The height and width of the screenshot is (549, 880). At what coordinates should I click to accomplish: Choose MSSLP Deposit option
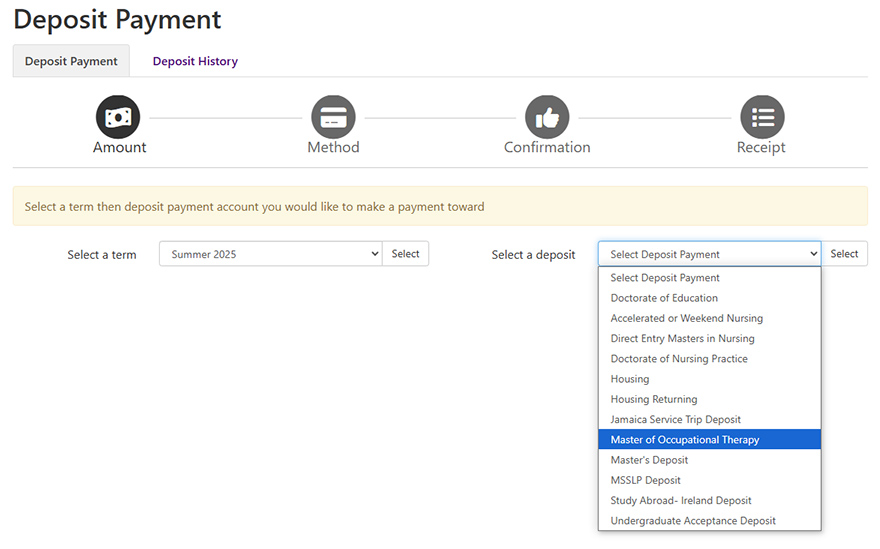coord(709,480)
